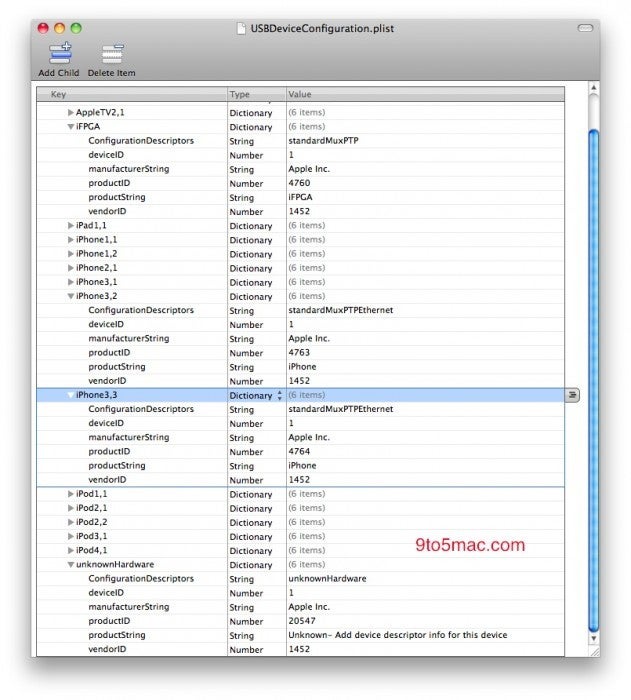Click the red close window button

(43, 28)
